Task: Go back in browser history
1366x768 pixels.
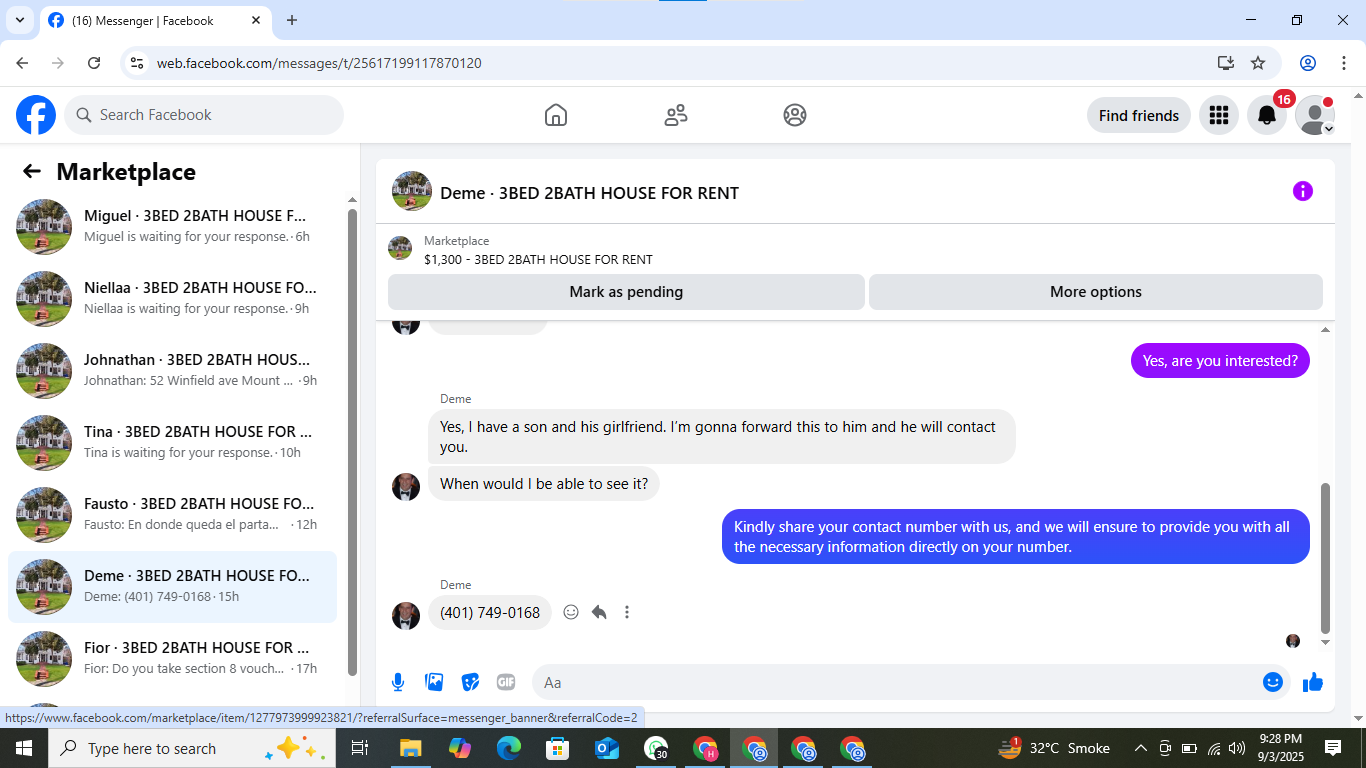Action: click(x=22, y=63)
